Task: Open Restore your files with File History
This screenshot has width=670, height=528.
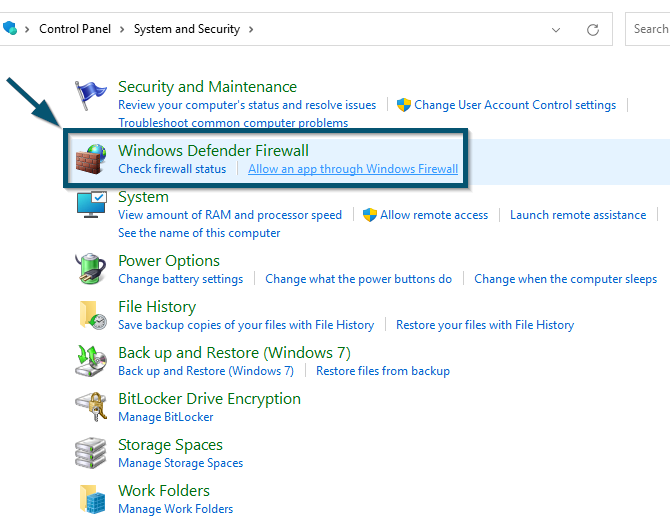Action: pyautogui.click(x=485, y=325)
